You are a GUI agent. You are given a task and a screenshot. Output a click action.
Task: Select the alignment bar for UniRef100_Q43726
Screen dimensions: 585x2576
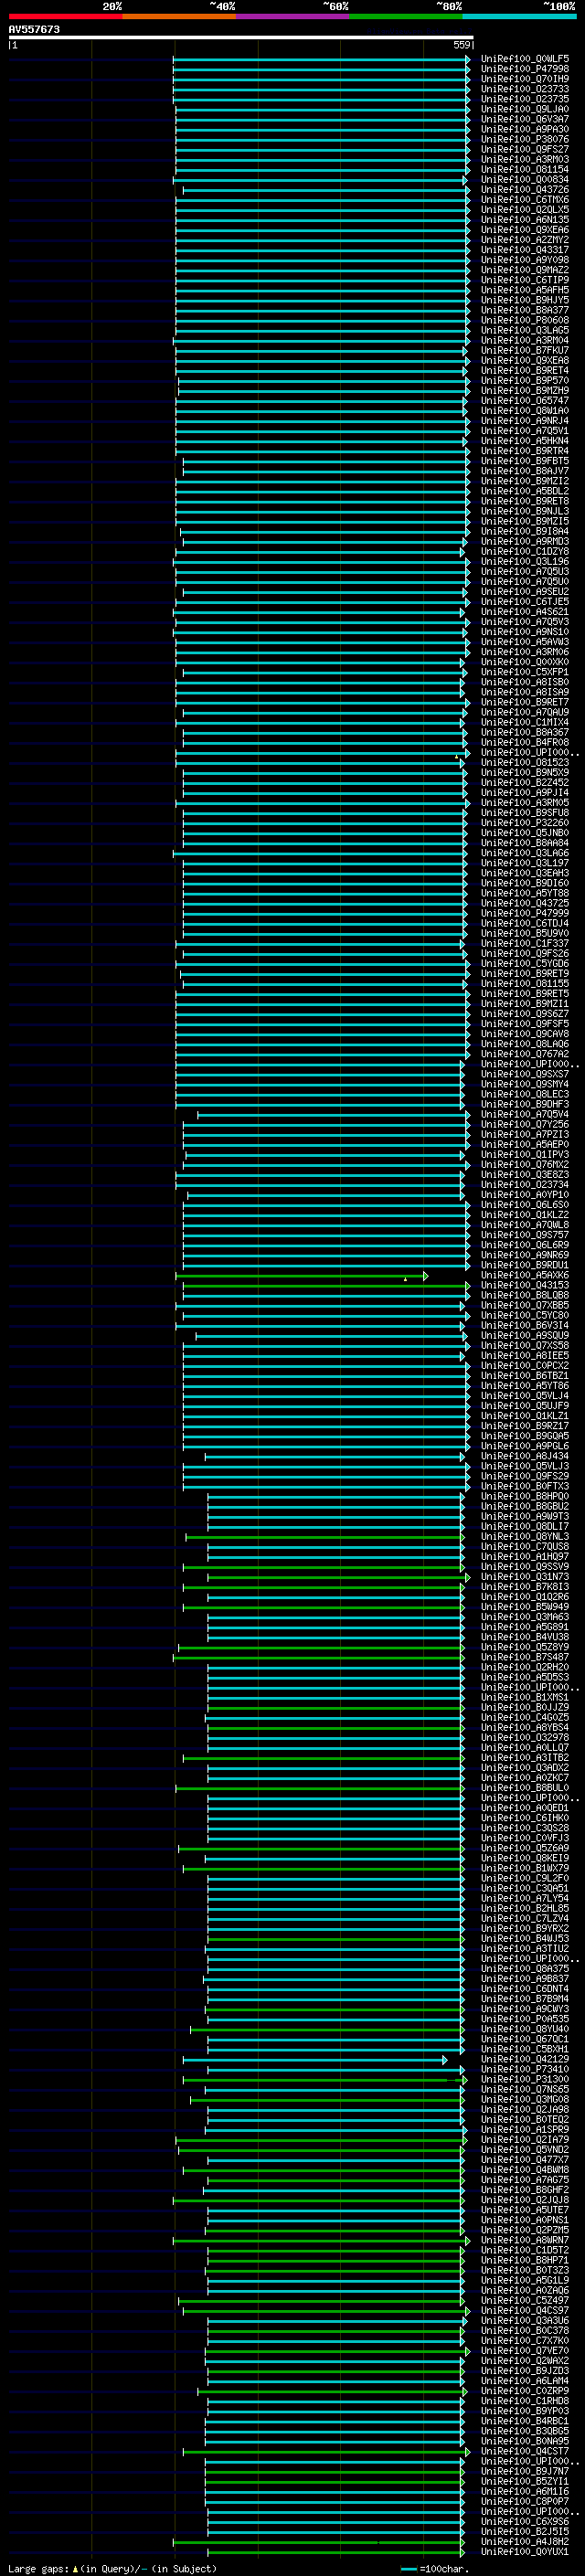point(326,190)
